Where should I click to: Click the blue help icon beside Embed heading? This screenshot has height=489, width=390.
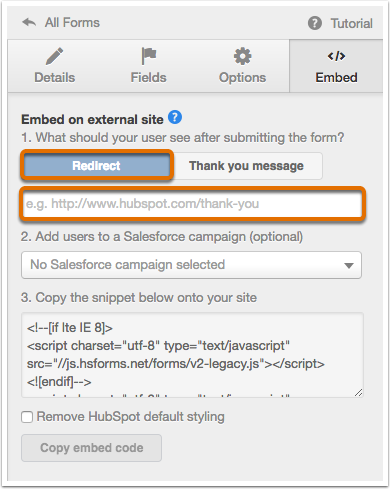pyautogui.click(x=175, y=117)
